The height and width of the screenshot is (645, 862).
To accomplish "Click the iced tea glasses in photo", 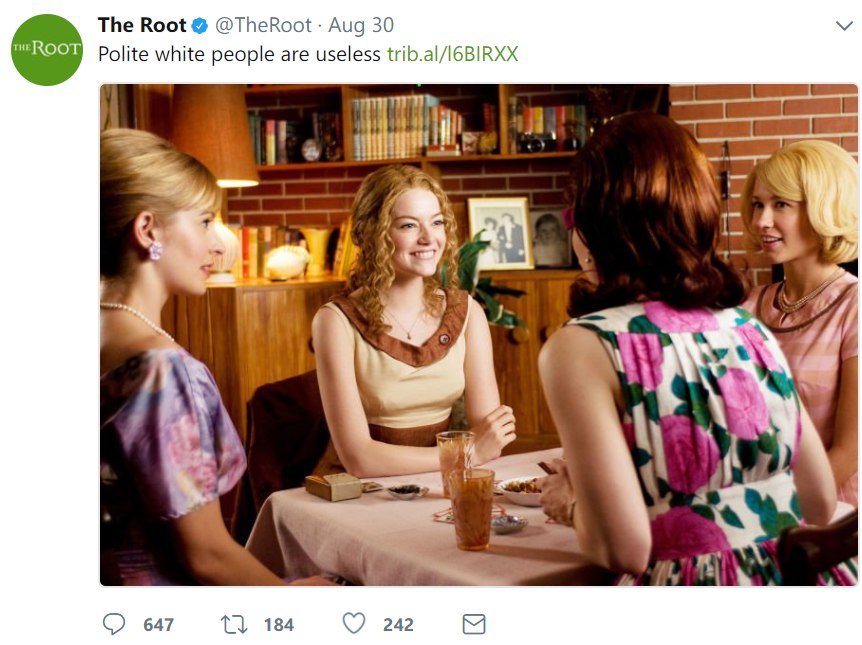I will pos(465,489).
